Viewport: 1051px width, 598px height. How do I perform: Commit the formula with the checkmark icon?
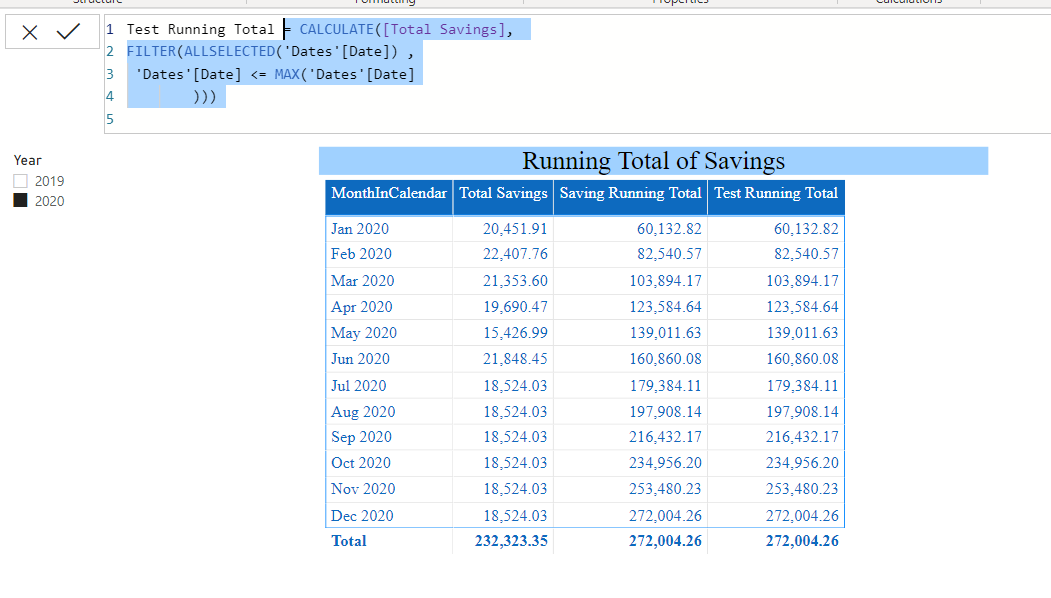point(68,32)
